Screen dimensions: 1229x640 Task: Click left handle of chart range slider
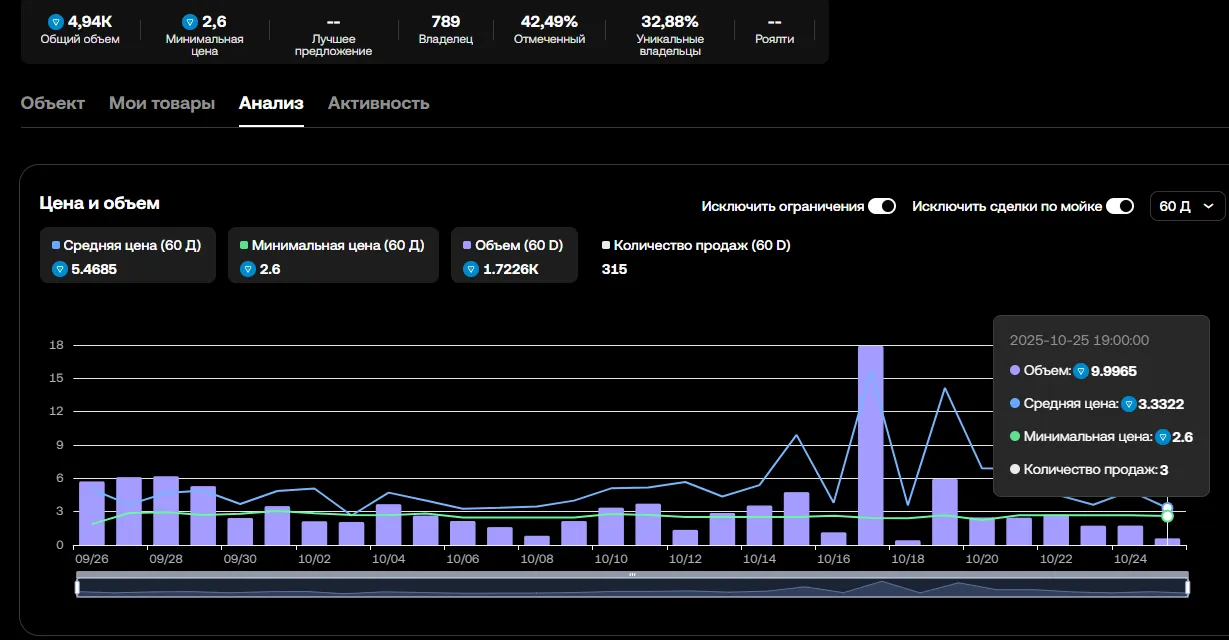coord(78,588)
